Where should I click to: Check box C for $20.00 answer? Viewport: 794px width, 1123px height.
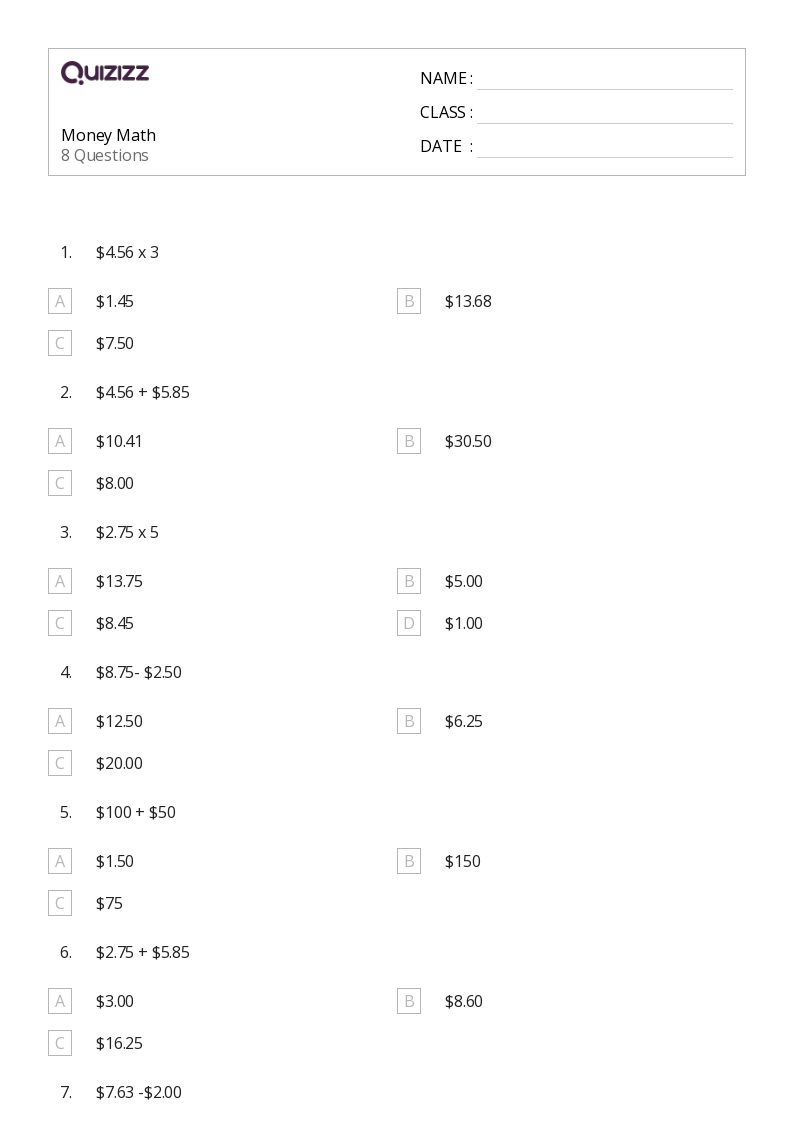pyautogui.click(x=60, y=763)
